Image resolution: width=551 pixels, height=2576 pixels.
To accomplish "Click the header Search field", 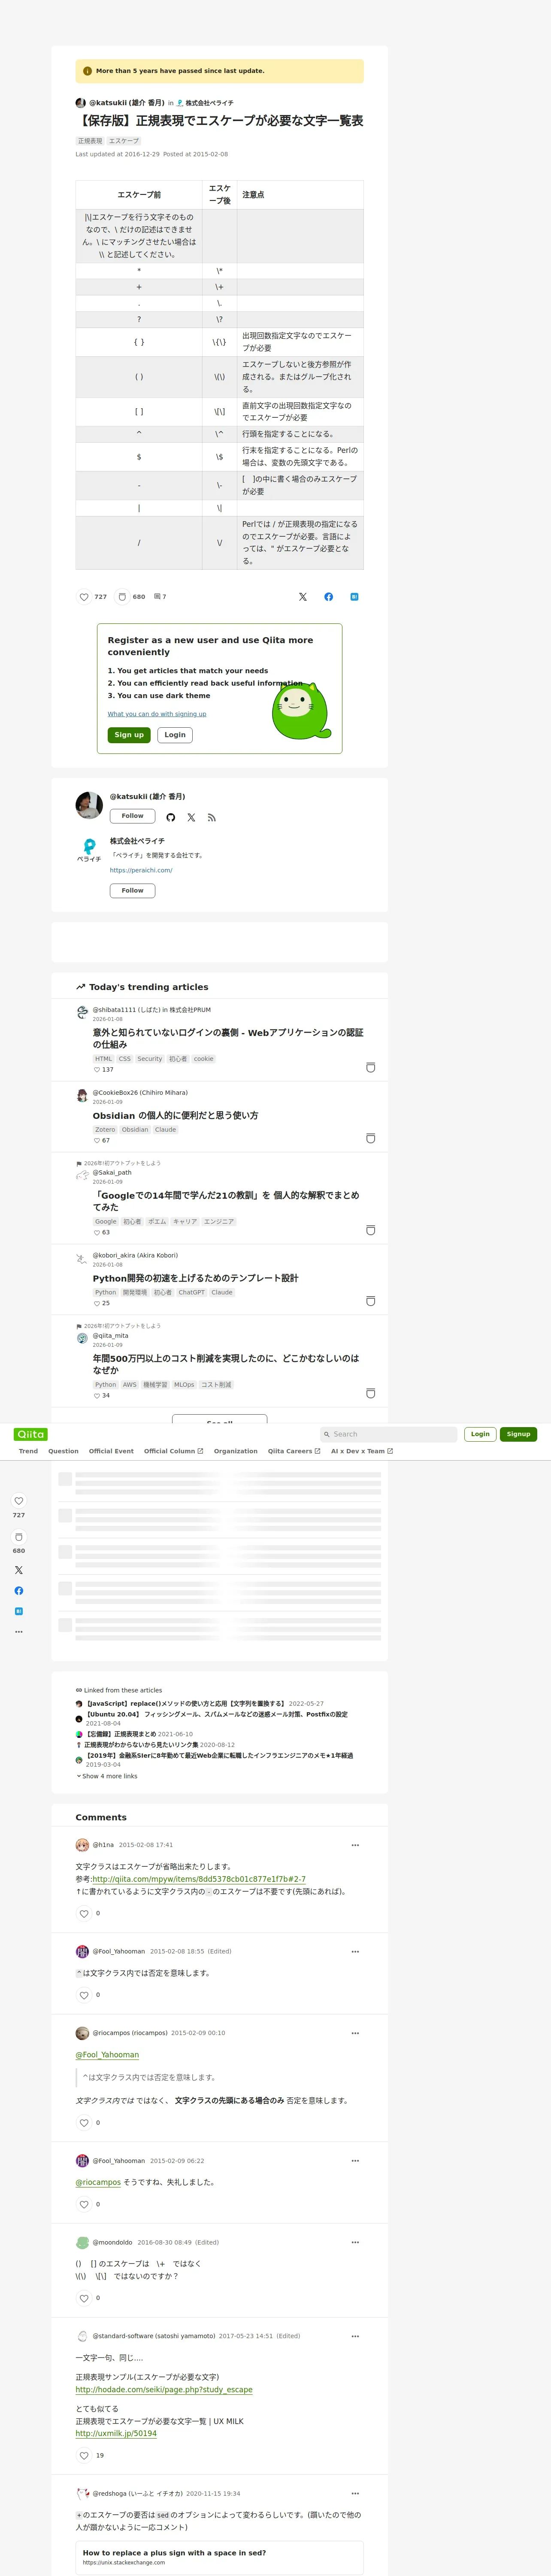I will click(389, 1434).
